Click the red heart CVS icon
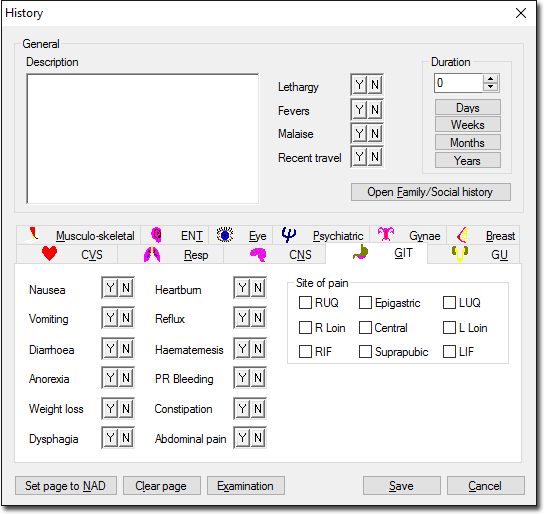The image size is (544, 514). pos(49,254)
